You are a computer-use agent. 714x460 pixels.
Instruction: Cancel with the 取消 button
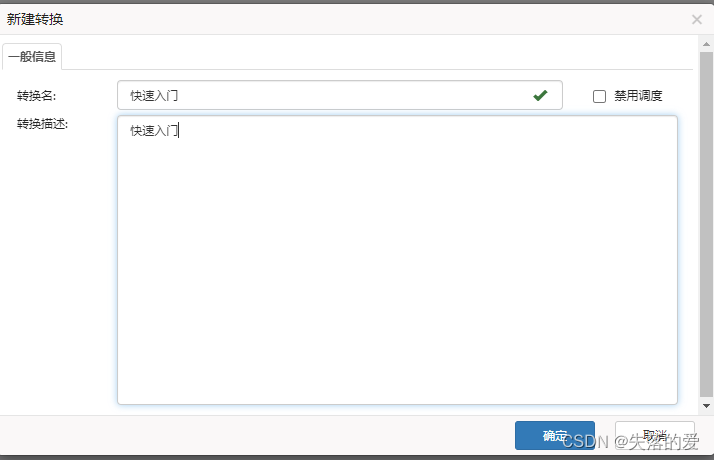[654, 435]
